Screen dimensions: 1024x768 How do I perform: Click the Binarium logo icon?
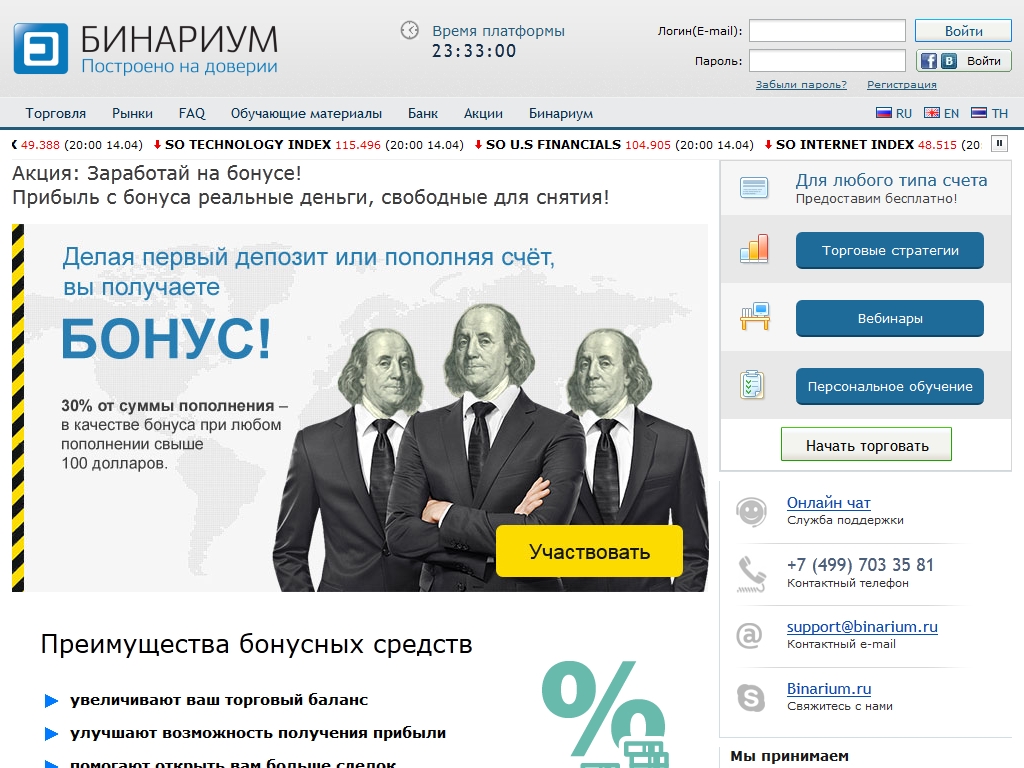(40, 49)
